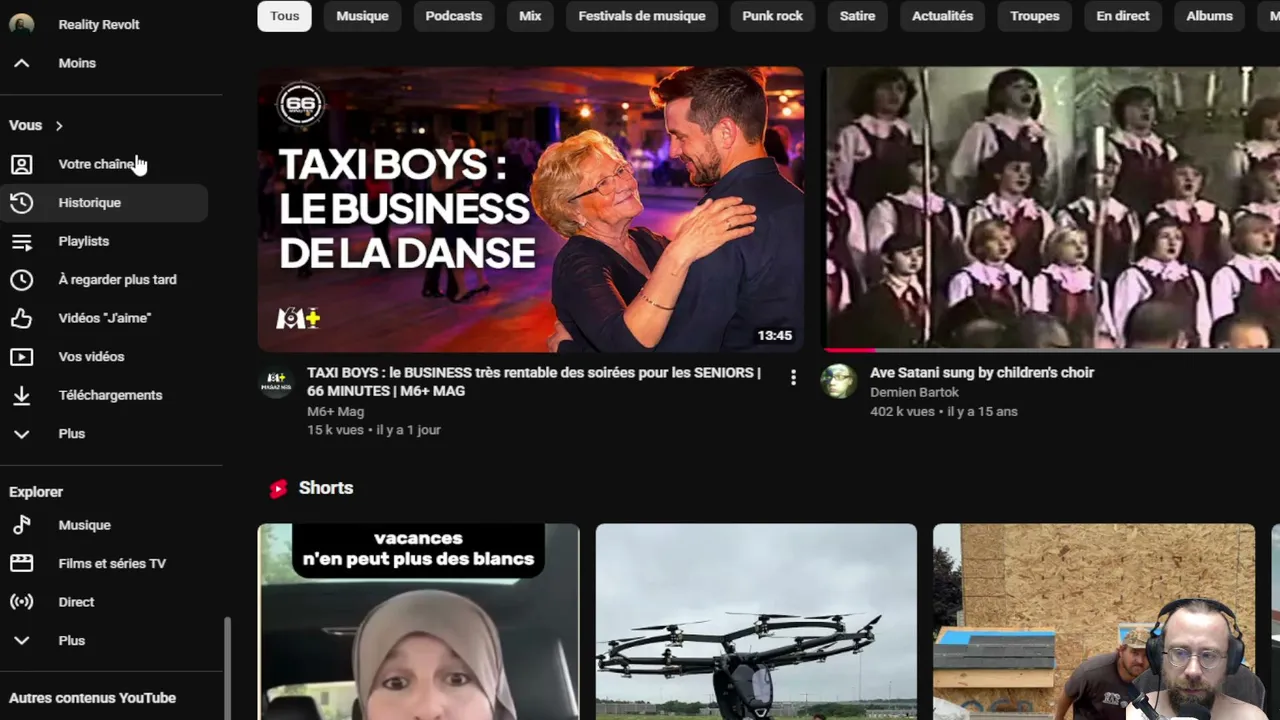1280x720 pixels.
Task: Click the Votre chaîne person icon
Action: (21, 164)
